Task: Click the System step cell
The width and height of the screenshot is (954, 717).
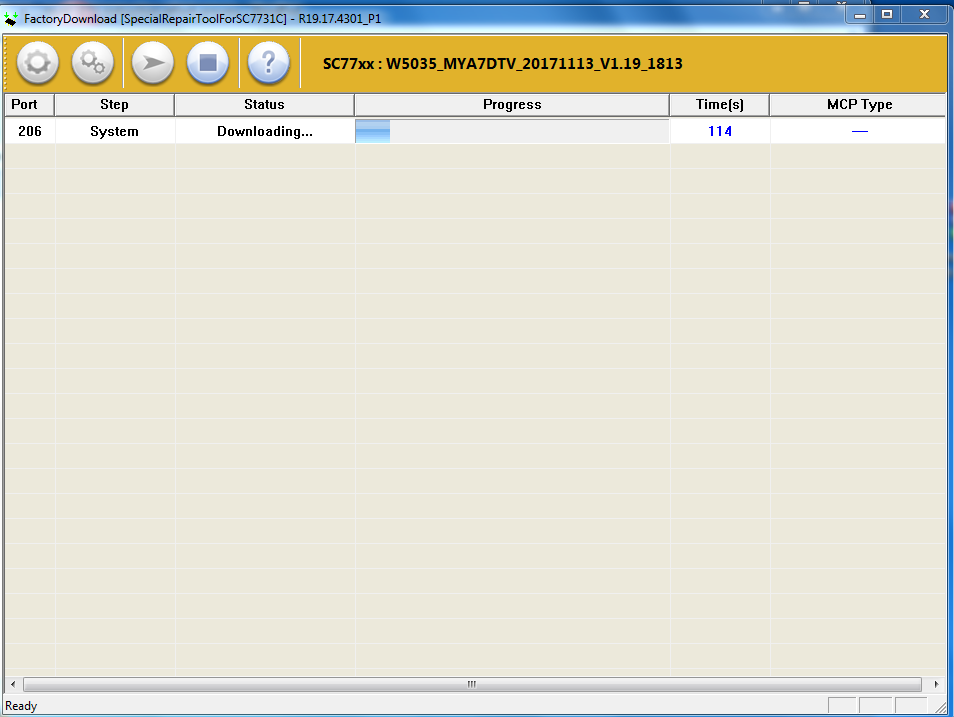Action: (114, 131)
